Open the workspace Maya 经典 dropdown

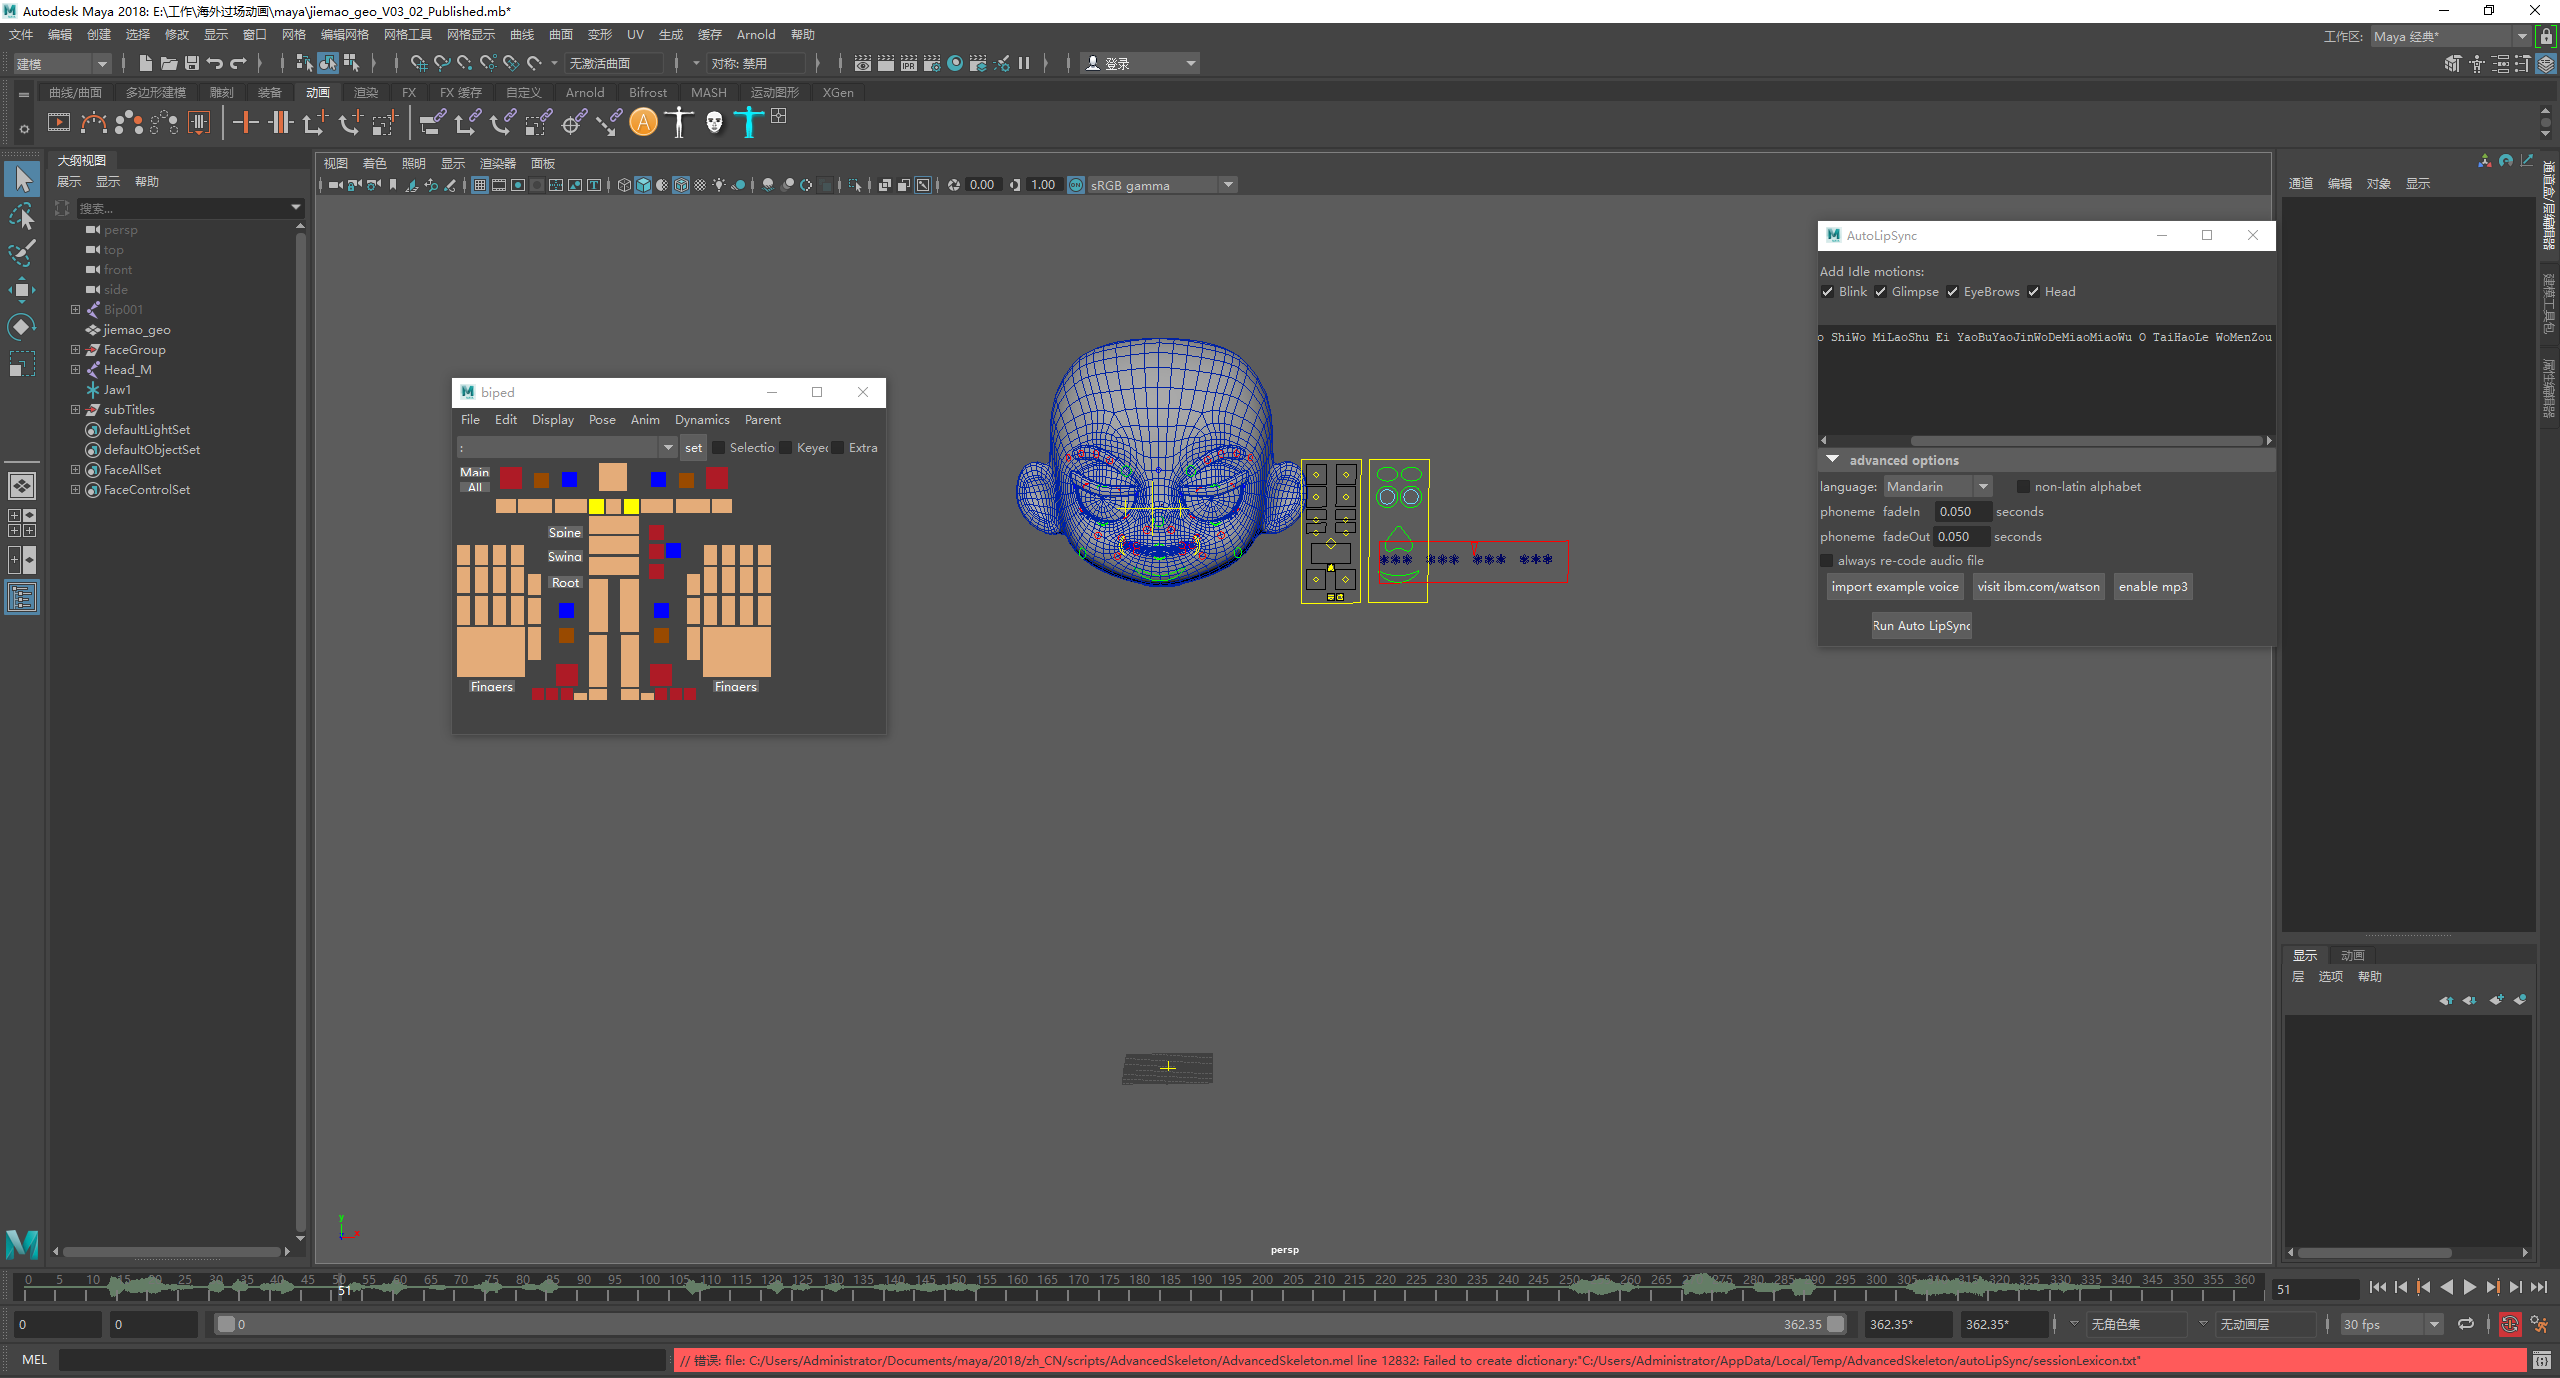click(x=2450, y=36)
